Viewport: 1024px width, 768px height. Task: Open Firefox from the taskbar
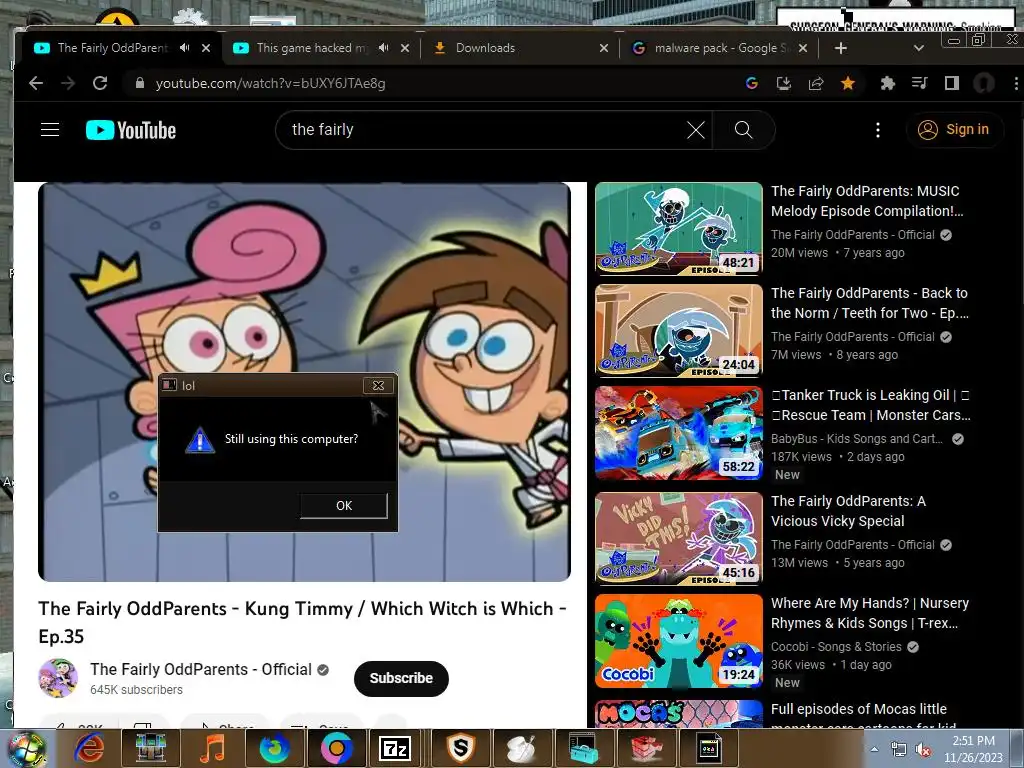click(x=274, y=748)
